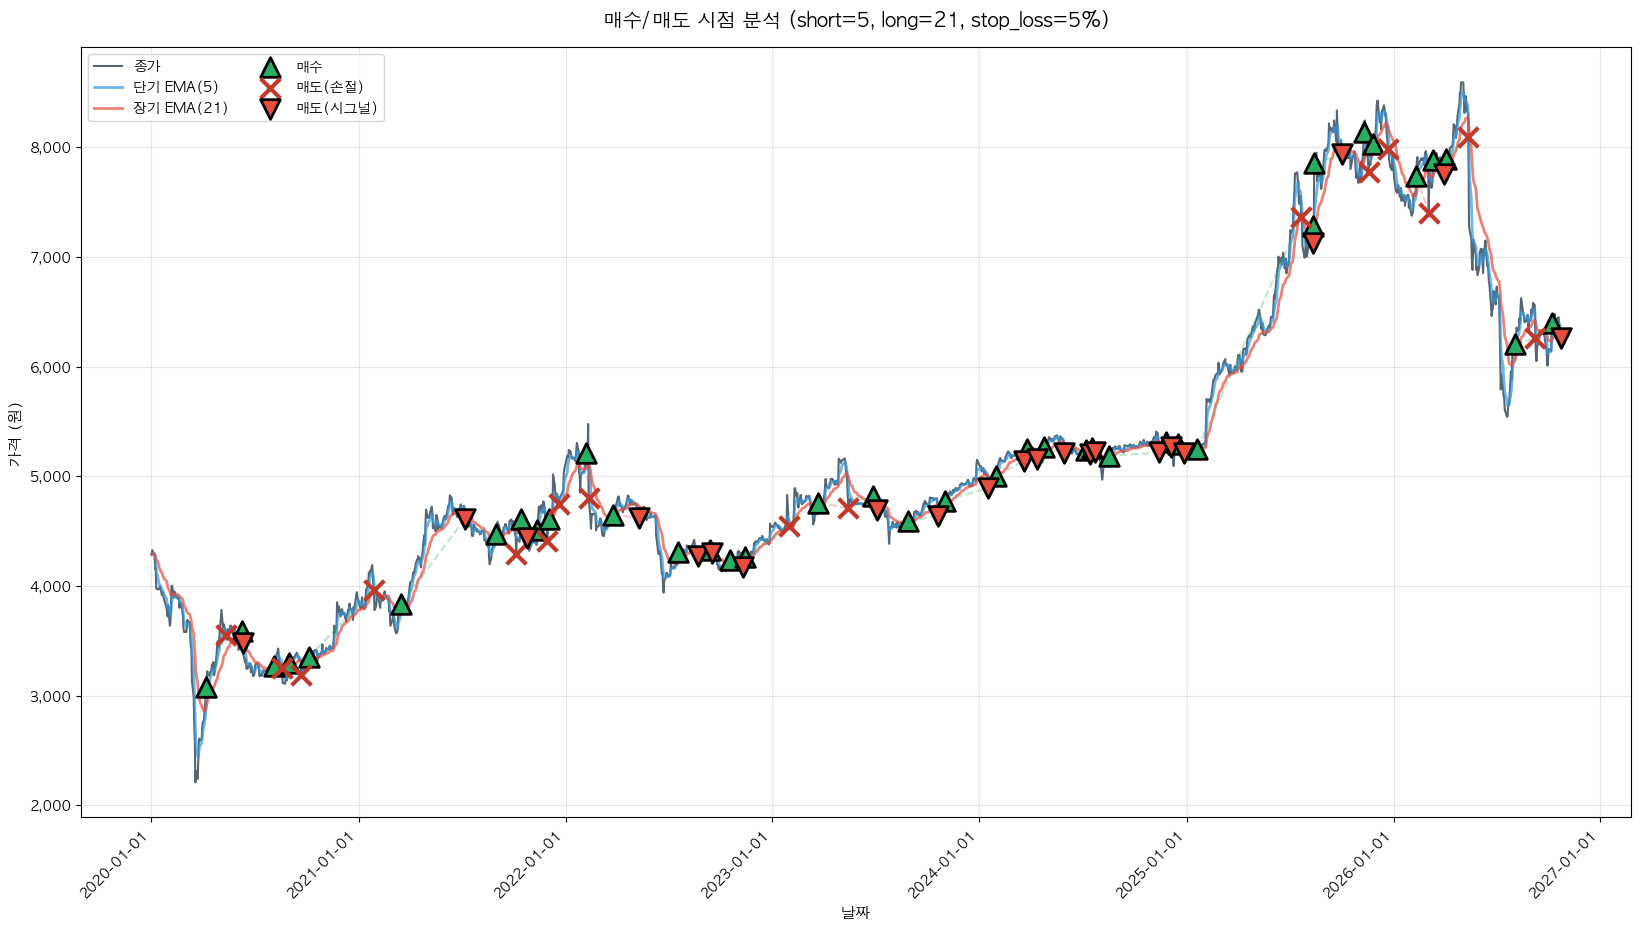Click the legend label 매도(손절)

pos(330,87)
